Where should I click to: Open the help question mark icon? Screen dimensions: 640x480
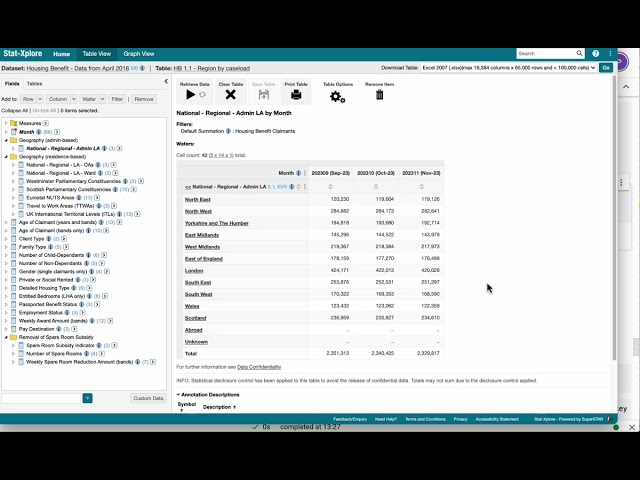pos(596,53)
